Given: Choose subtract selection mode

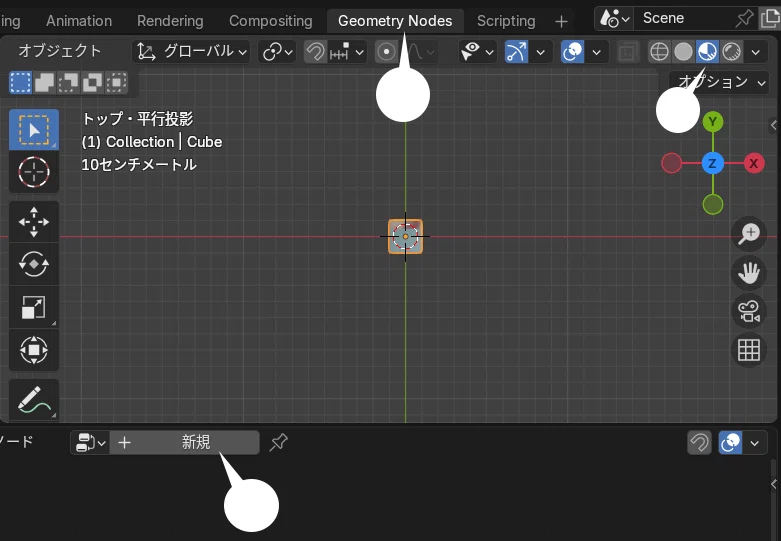Looking at the screenshot, I should click(68, 82).
